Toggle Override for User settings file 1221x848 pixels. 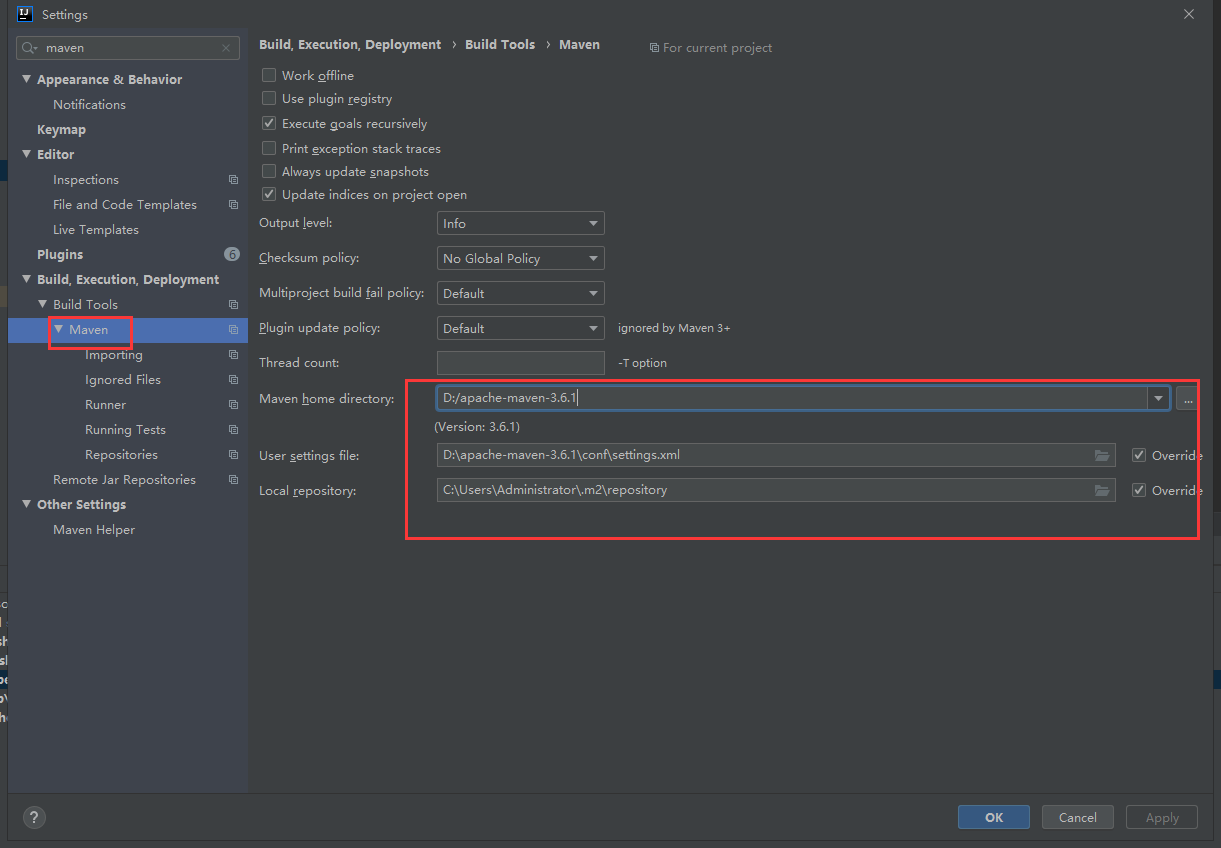pos(1139,455)
